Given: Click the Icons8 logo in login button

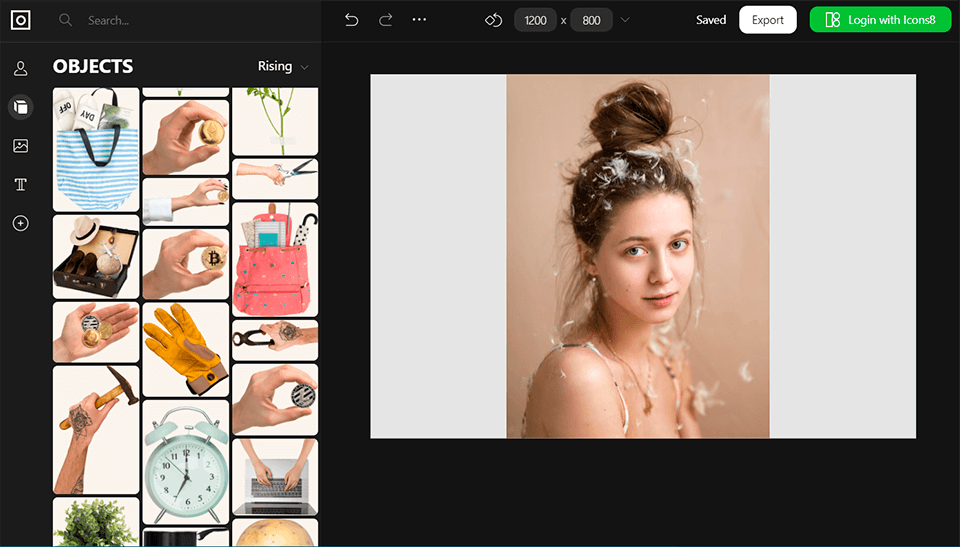Looking at the screenshot, I should pos(833,20).
